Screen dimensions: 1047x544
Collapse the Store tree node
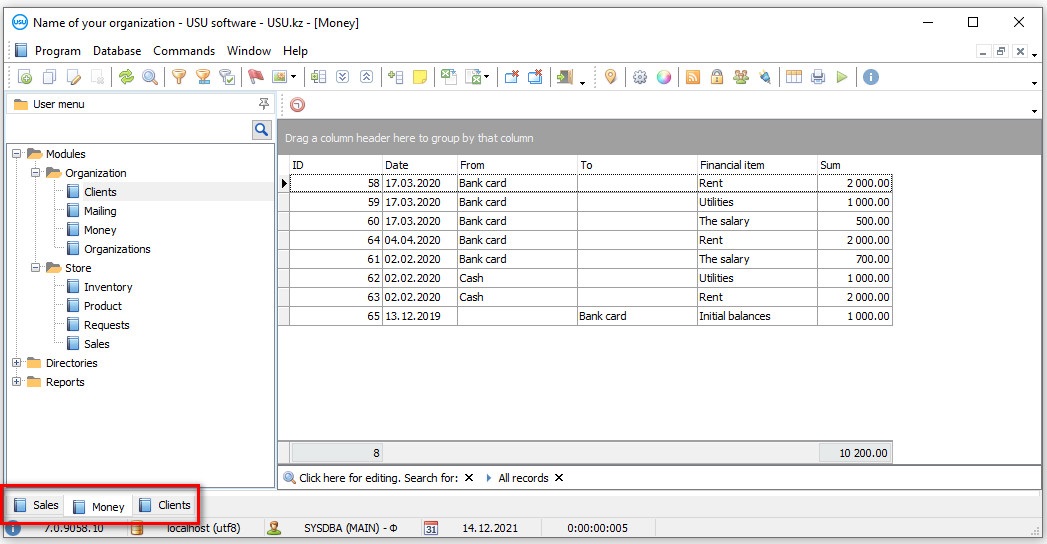(x=35, y=268)
